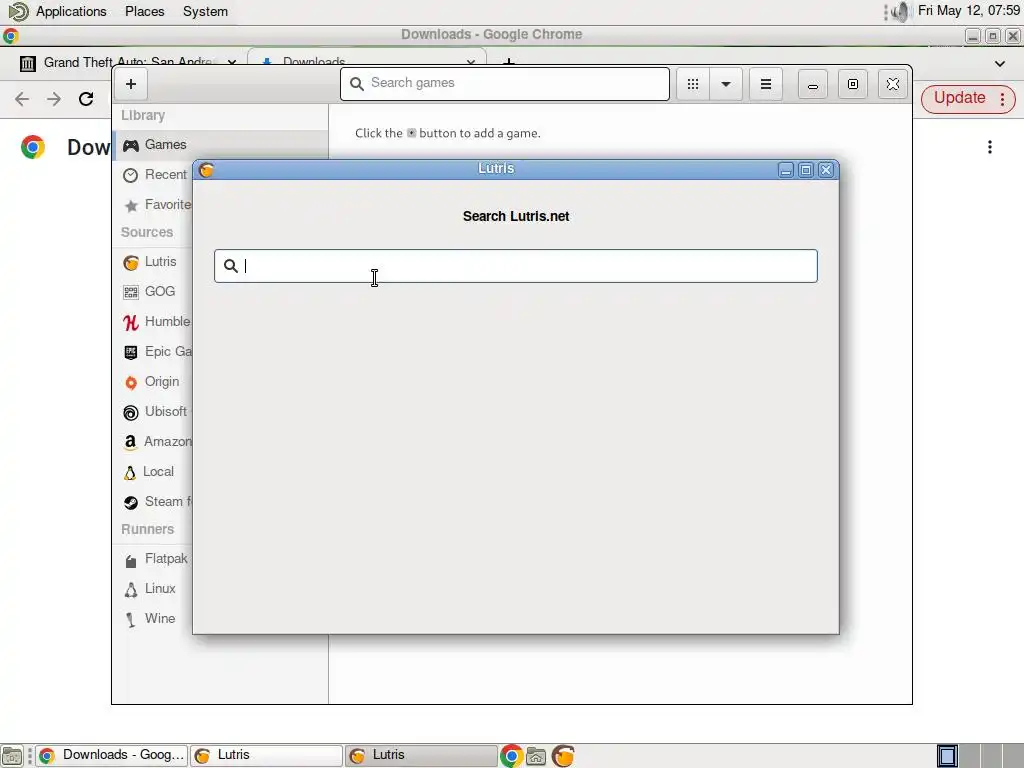Open Chrome tab search chevron
1024x768 pixels.
click(x=1000, y=64)
